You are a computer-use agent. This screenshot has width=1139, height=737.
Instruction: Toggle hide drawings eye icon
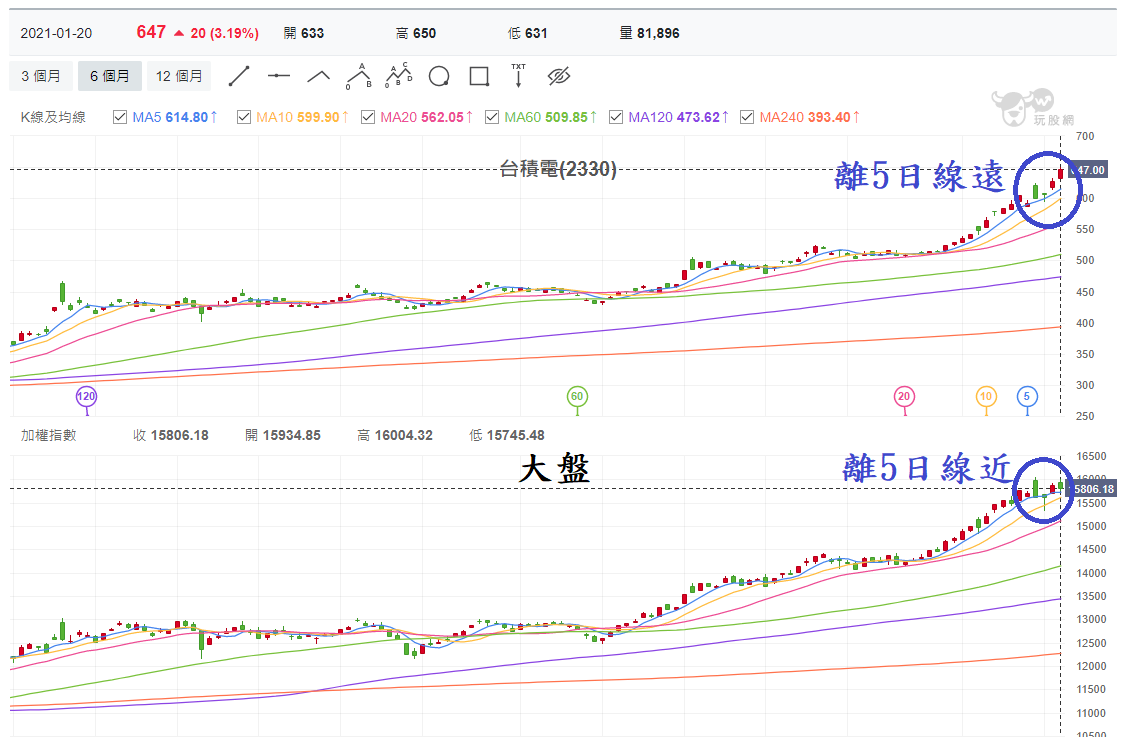point(559,76)
